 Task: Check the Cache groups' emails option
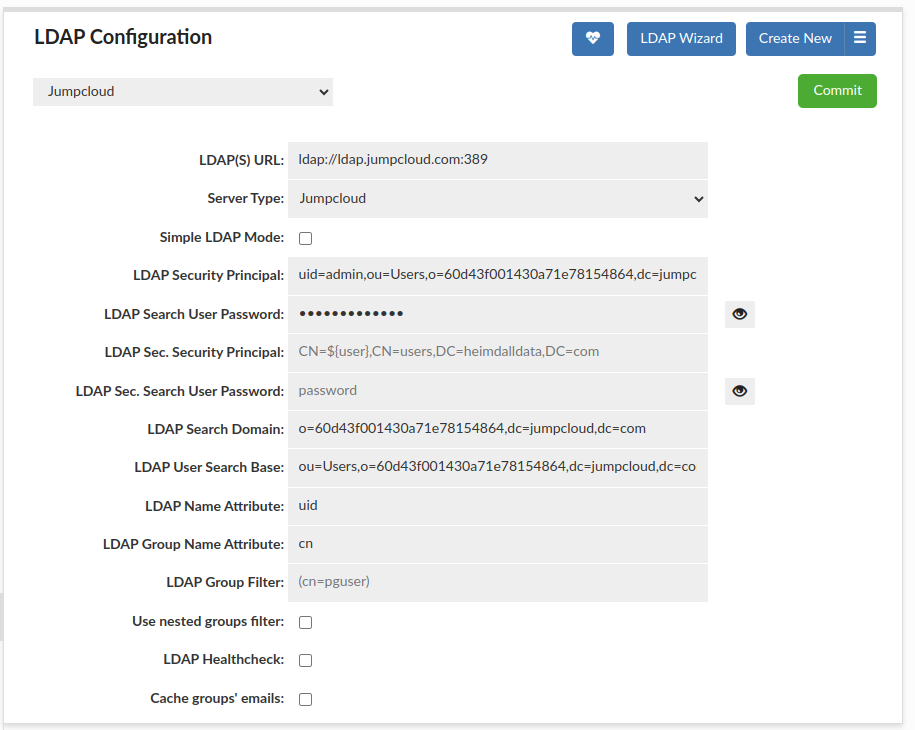(x=306, y=699)
